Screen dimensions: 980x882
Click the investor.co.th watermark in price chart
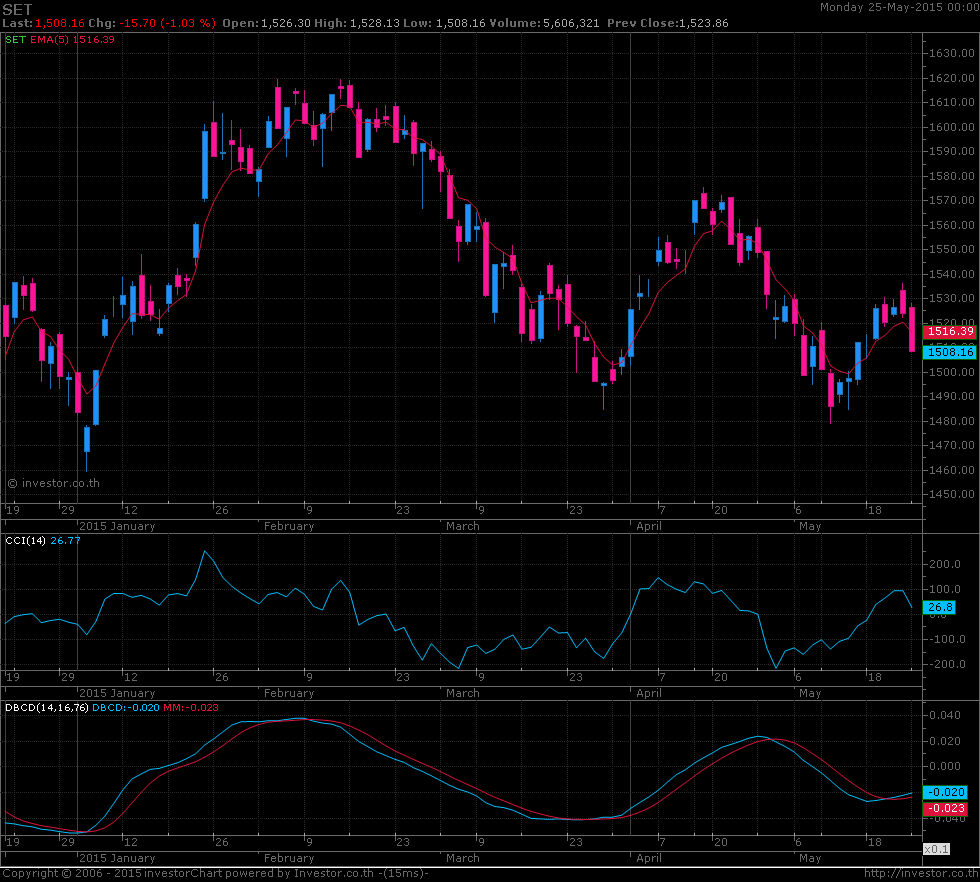coord(54,483)
